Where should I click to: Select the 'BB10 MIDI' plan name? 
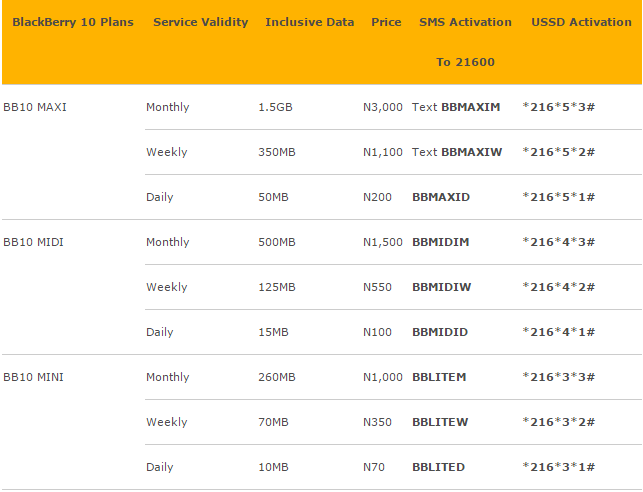pyautogui.click(x=33, y=242)
